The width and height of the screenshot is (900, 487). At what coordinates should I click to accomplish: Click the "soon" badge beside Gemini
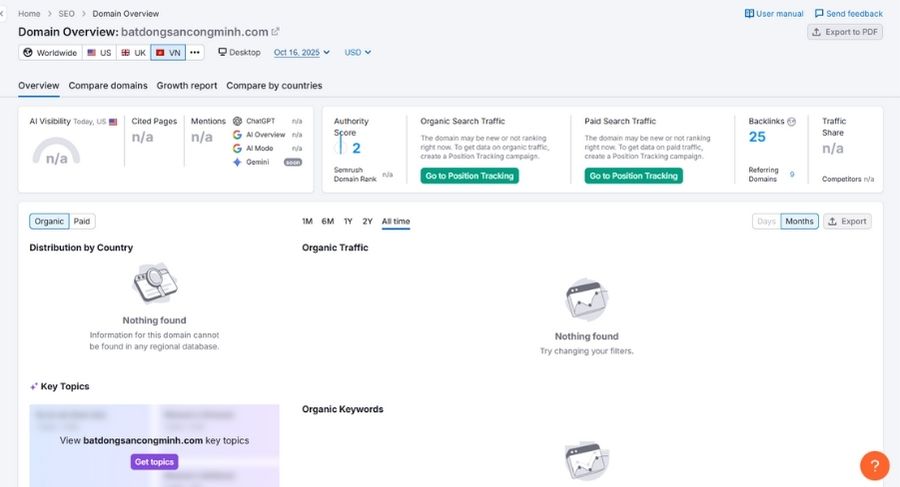(293, 162)
